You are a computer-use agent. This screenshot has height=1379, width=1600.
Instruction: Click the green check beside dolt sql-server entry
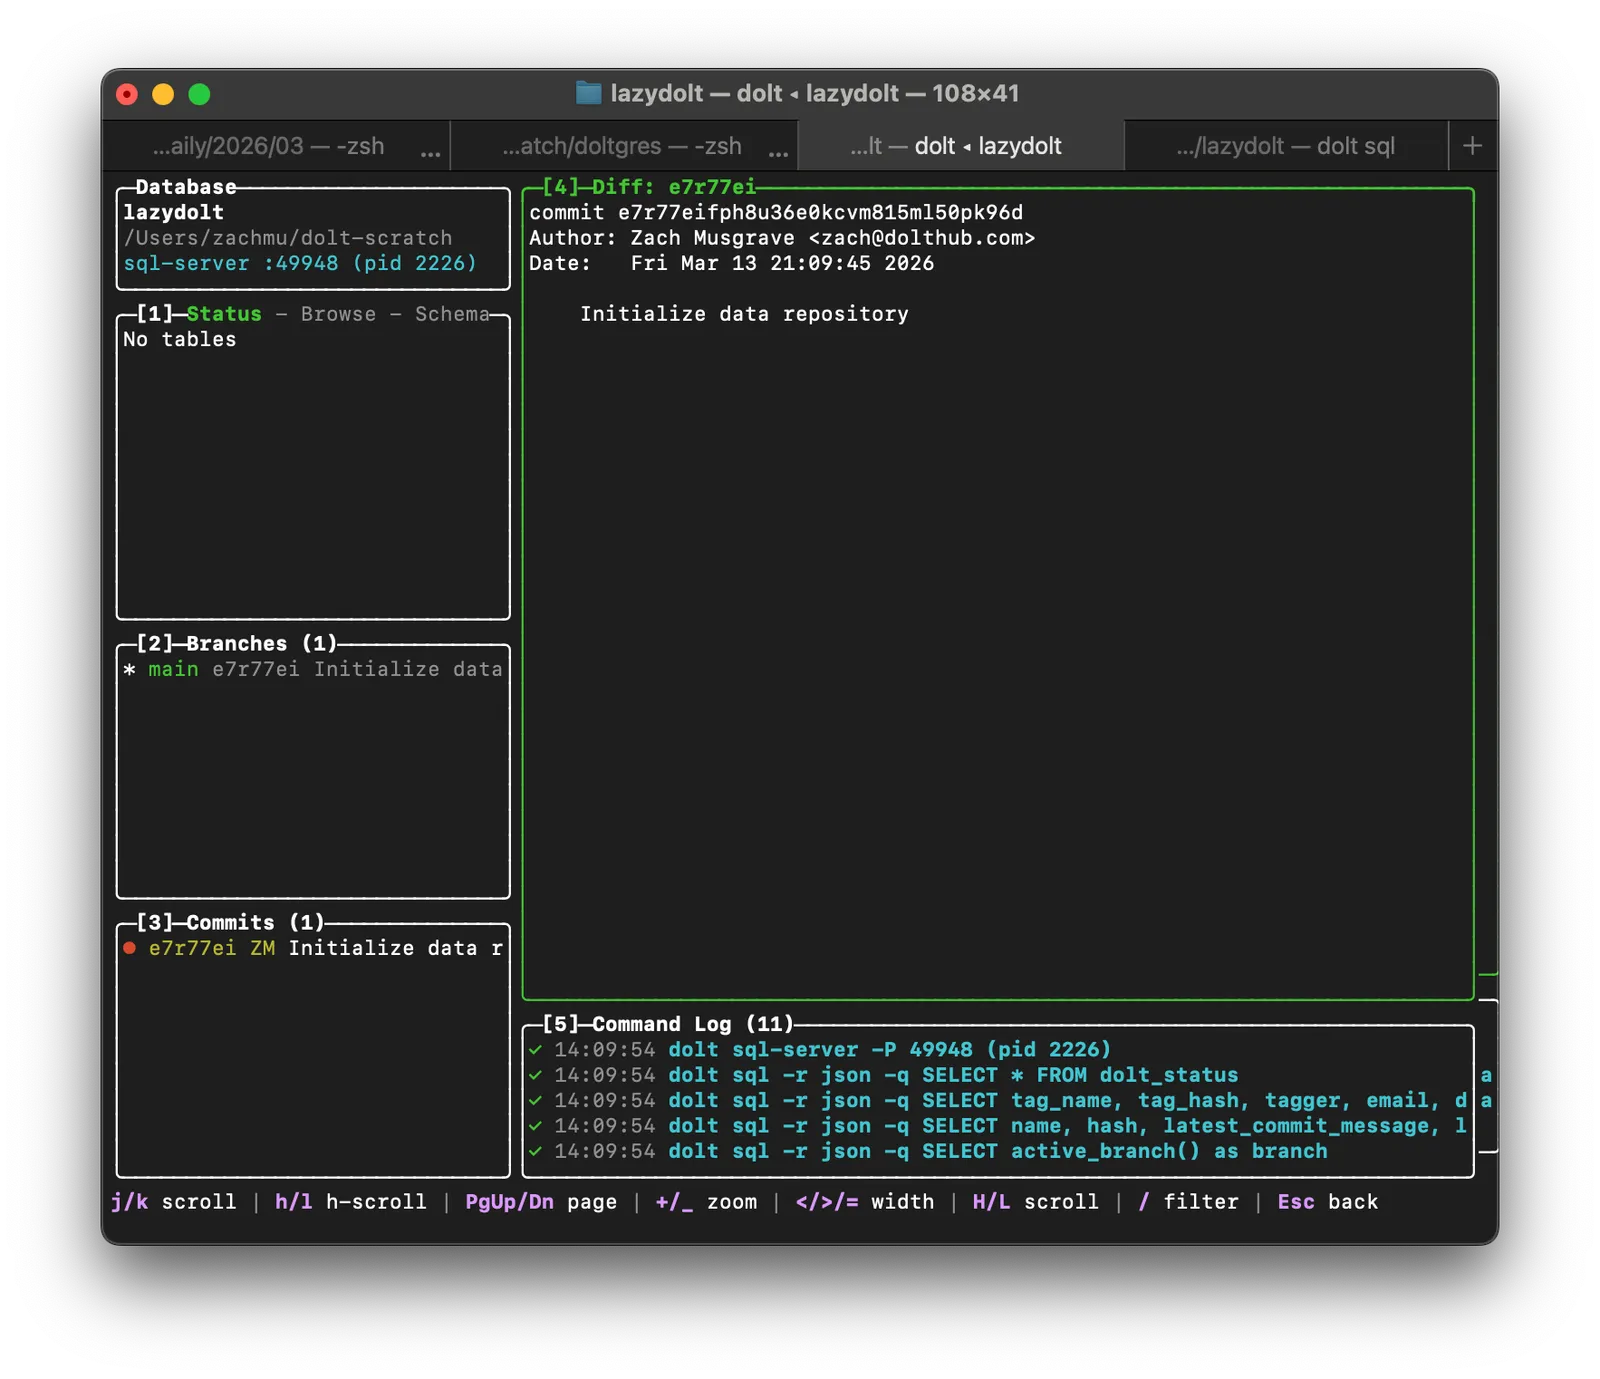(x=536, y=1050)
